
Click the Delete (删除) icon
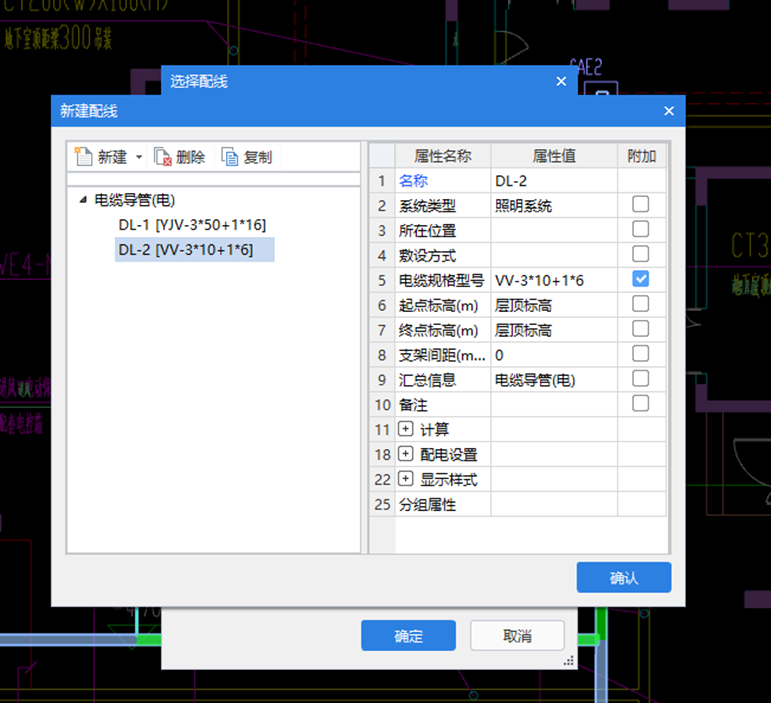coord(163,157)
